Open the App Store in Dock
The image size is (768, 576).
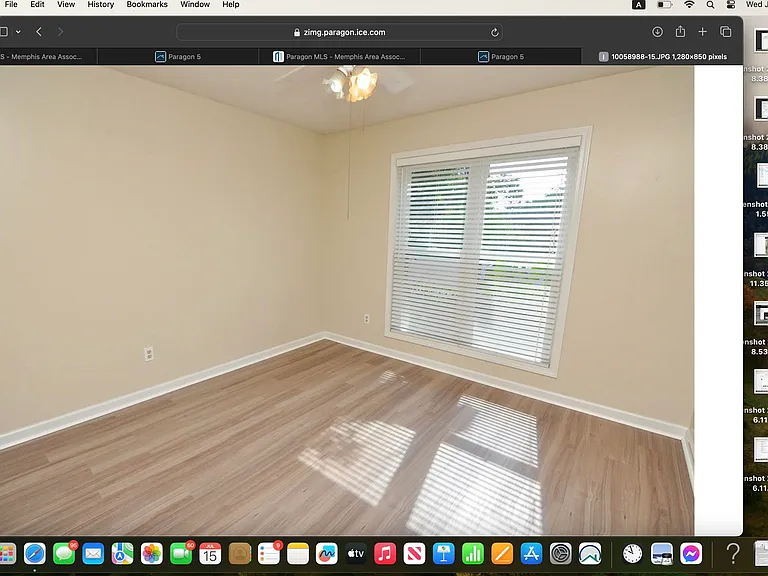tap(531, 554)
